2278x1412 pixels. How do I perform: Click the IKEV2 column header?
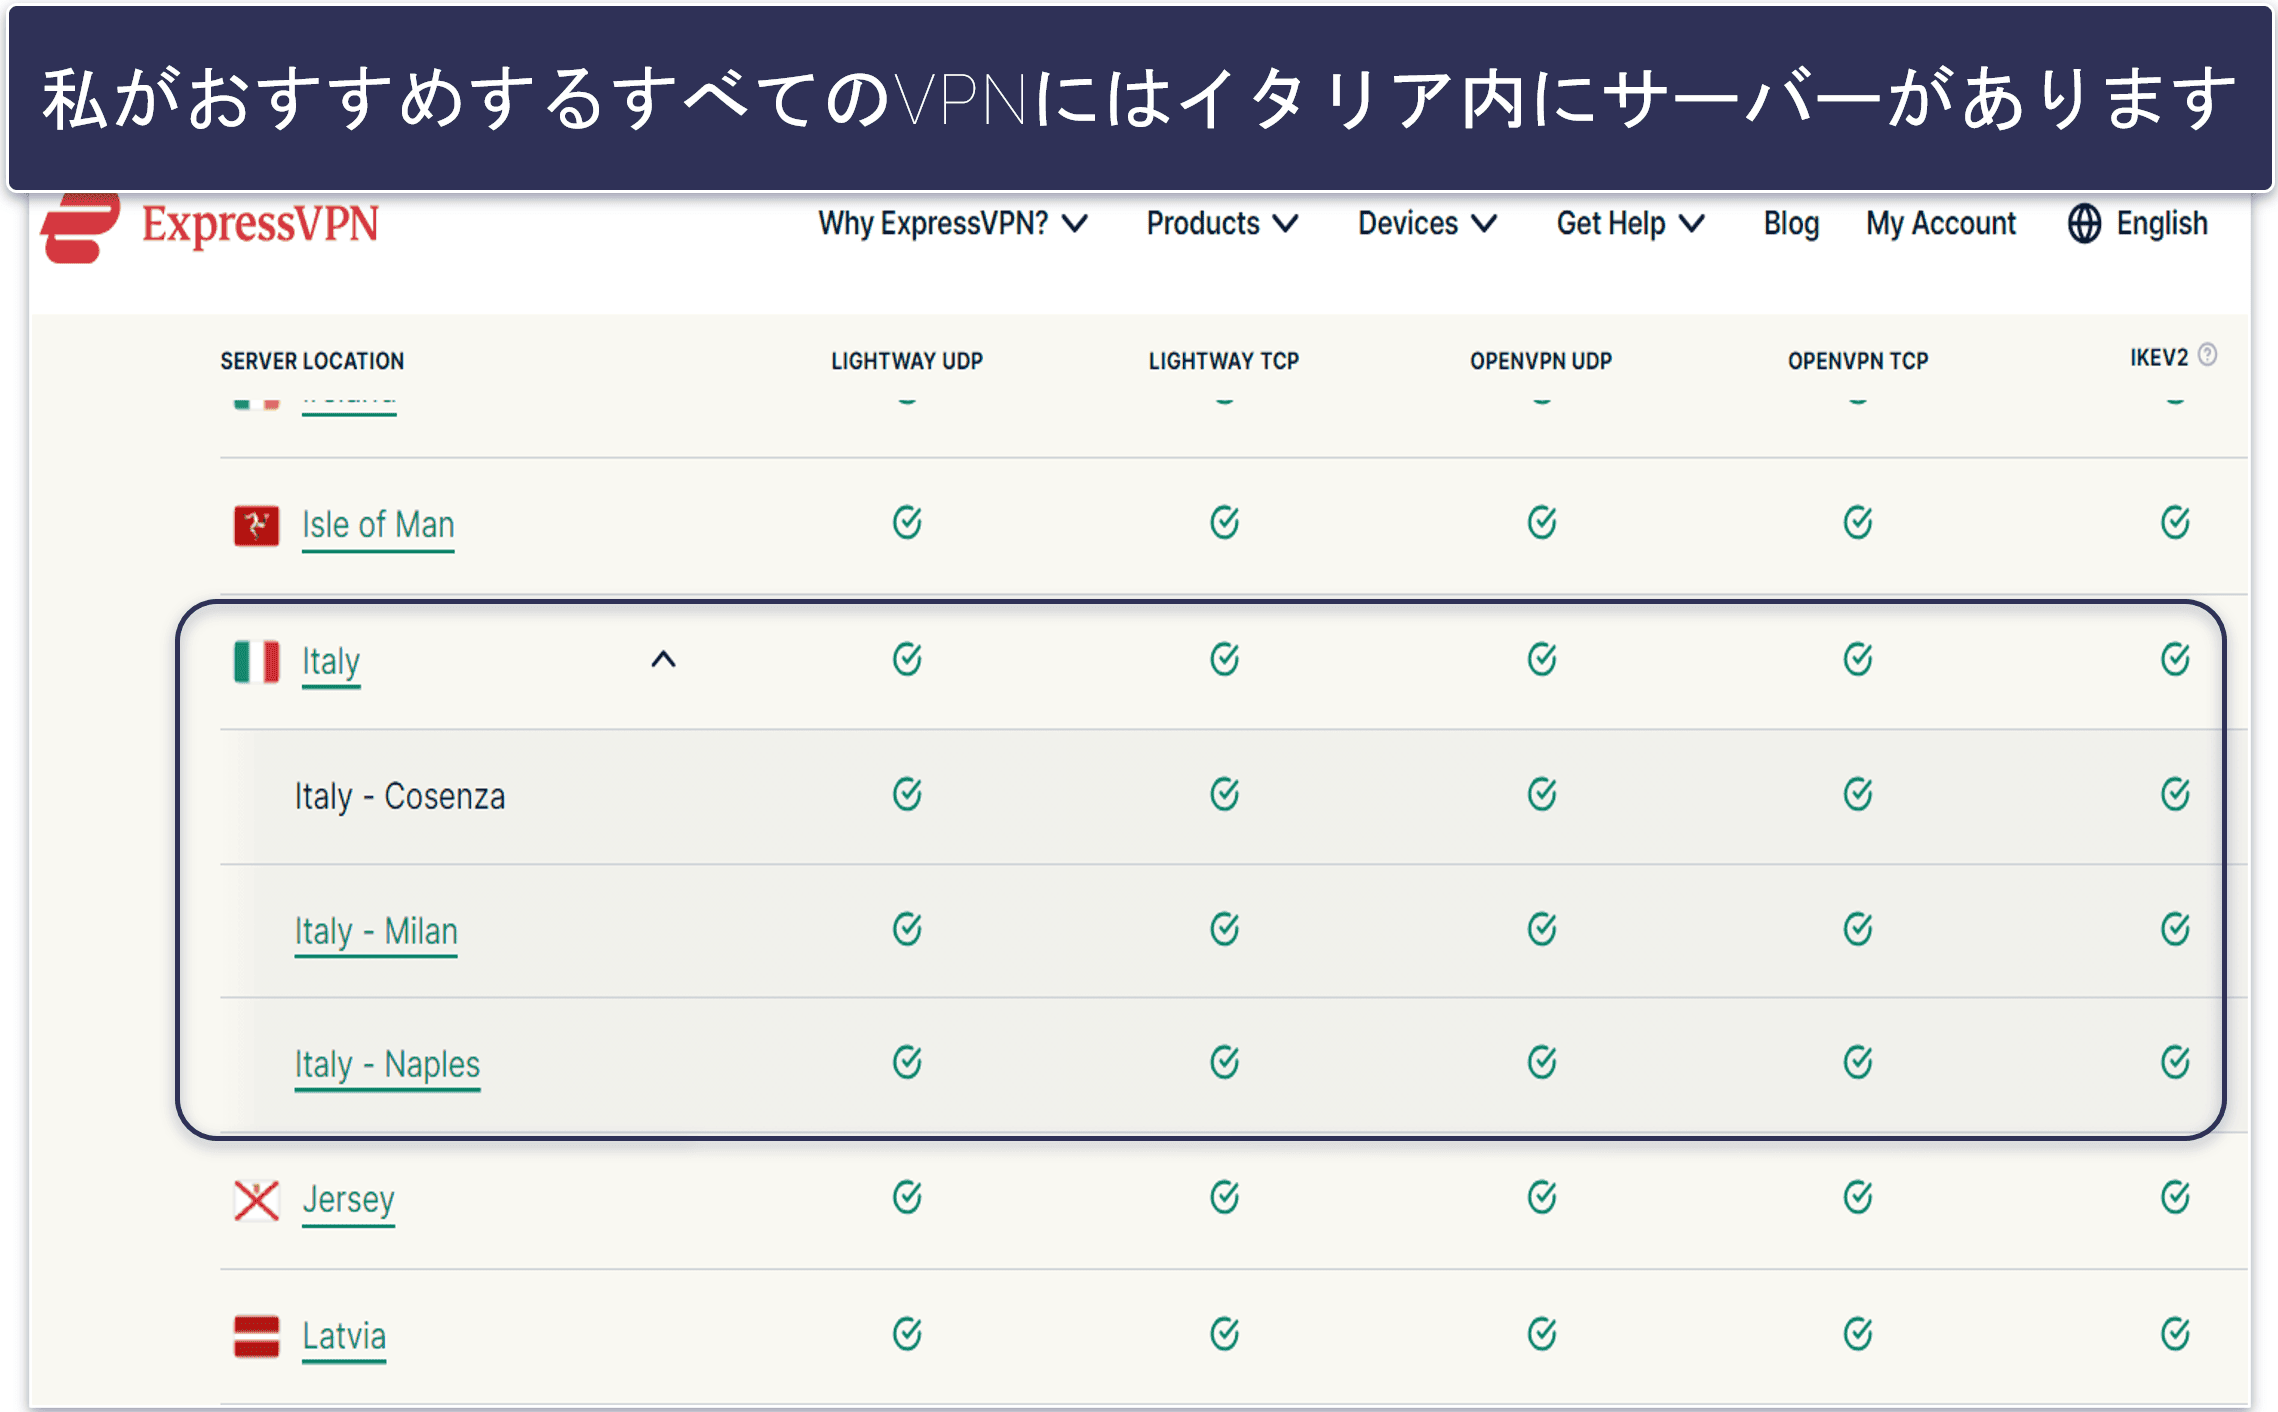pyautogui.click(x=2159, y=358)
